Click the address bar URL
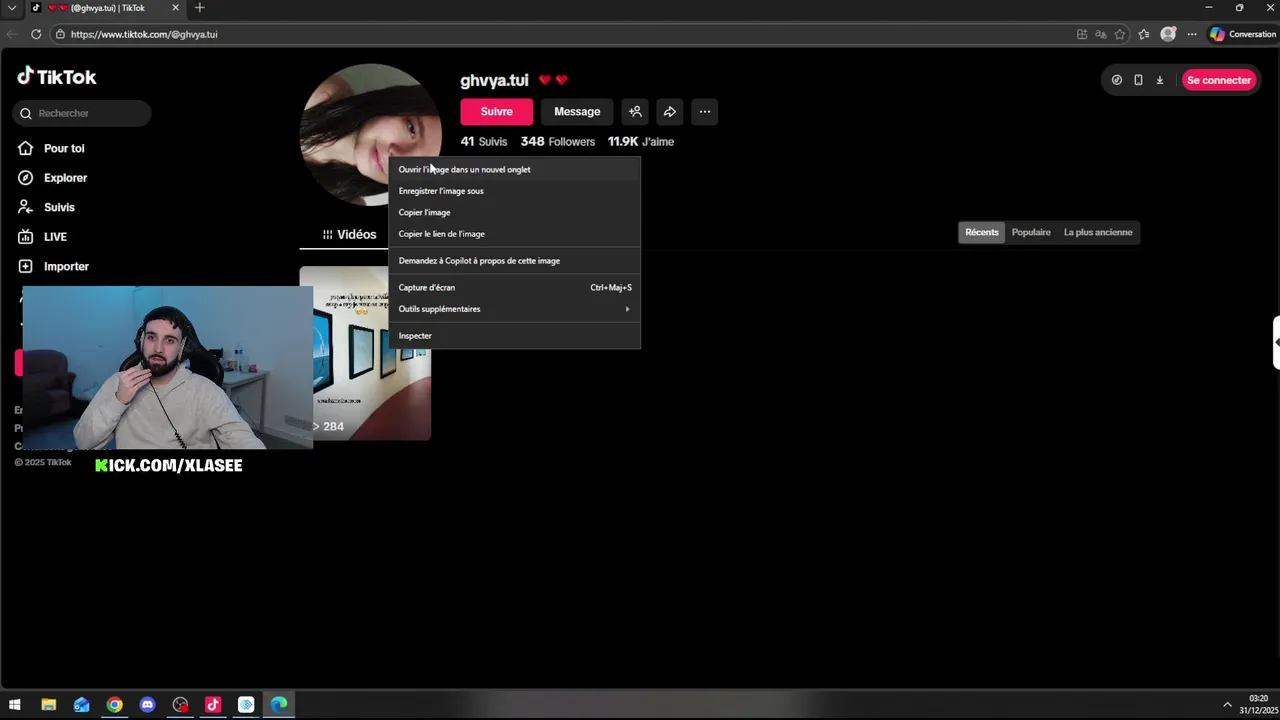 coord(144,34)
